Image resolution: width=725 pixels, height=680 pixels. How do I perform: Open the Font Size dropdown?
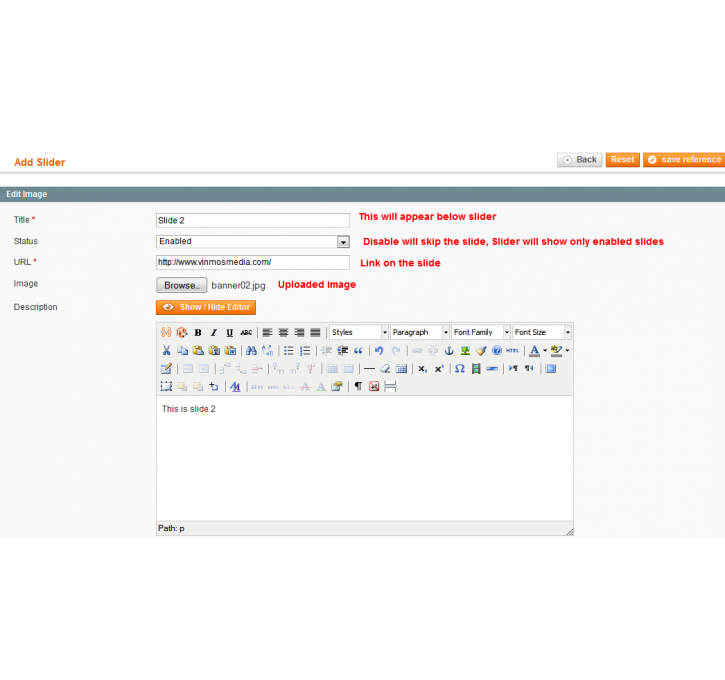[542, 332]
